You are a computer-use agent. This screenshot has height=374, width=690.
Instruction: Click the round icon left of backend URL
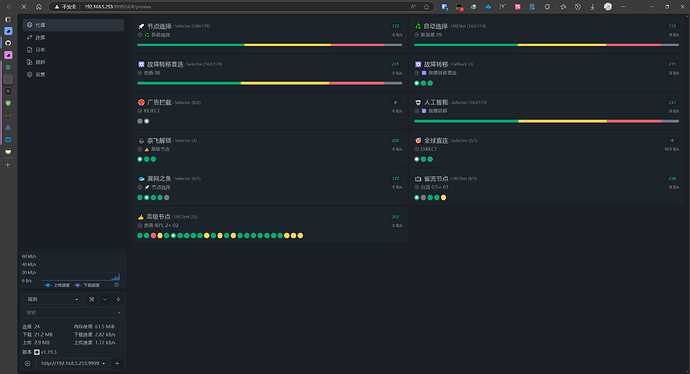coord(28,363)
